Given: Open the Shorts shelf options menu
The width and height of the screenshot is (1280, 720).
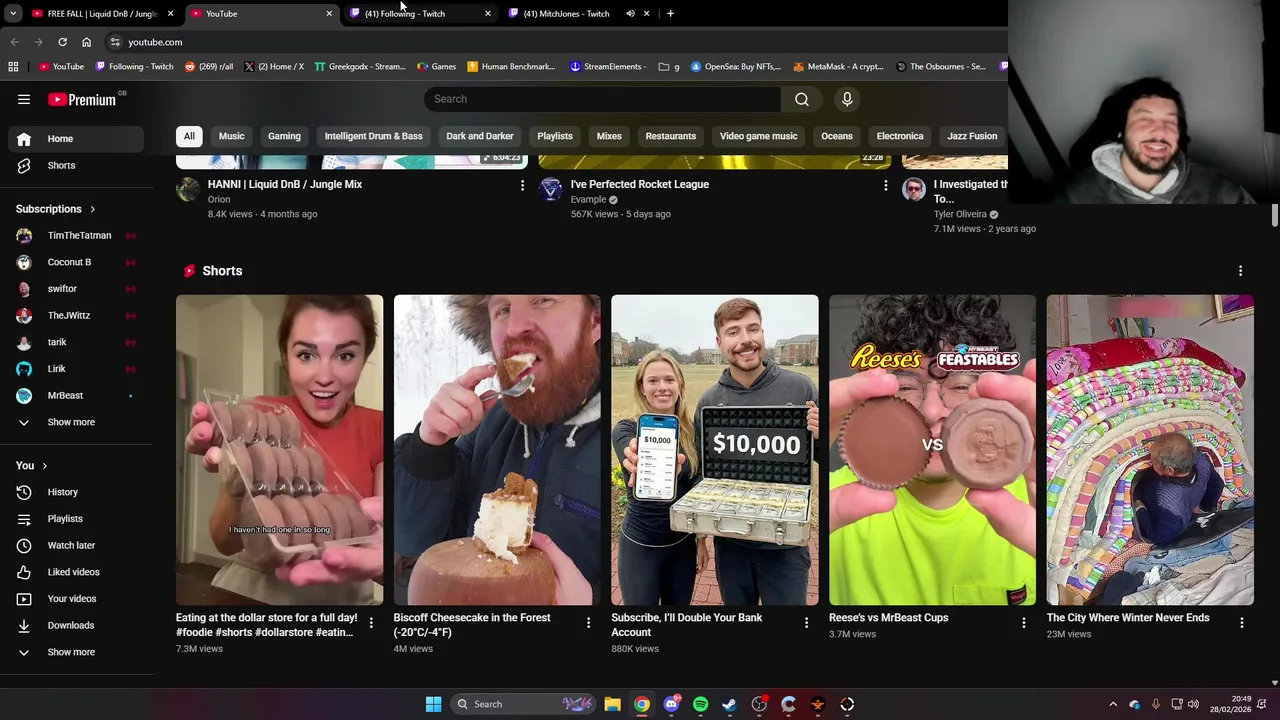Looking at the screenshot, I should coord(1240,271).
